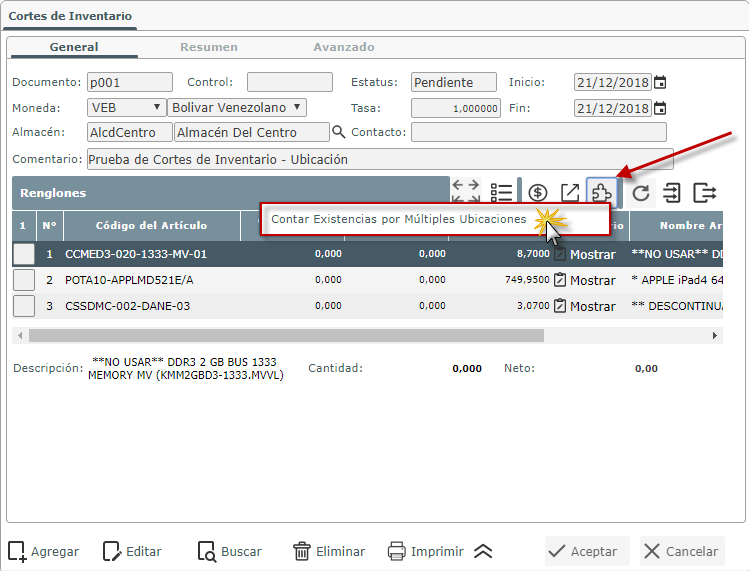Click the list view icon in Renglones toolbar

click(501, 193)
